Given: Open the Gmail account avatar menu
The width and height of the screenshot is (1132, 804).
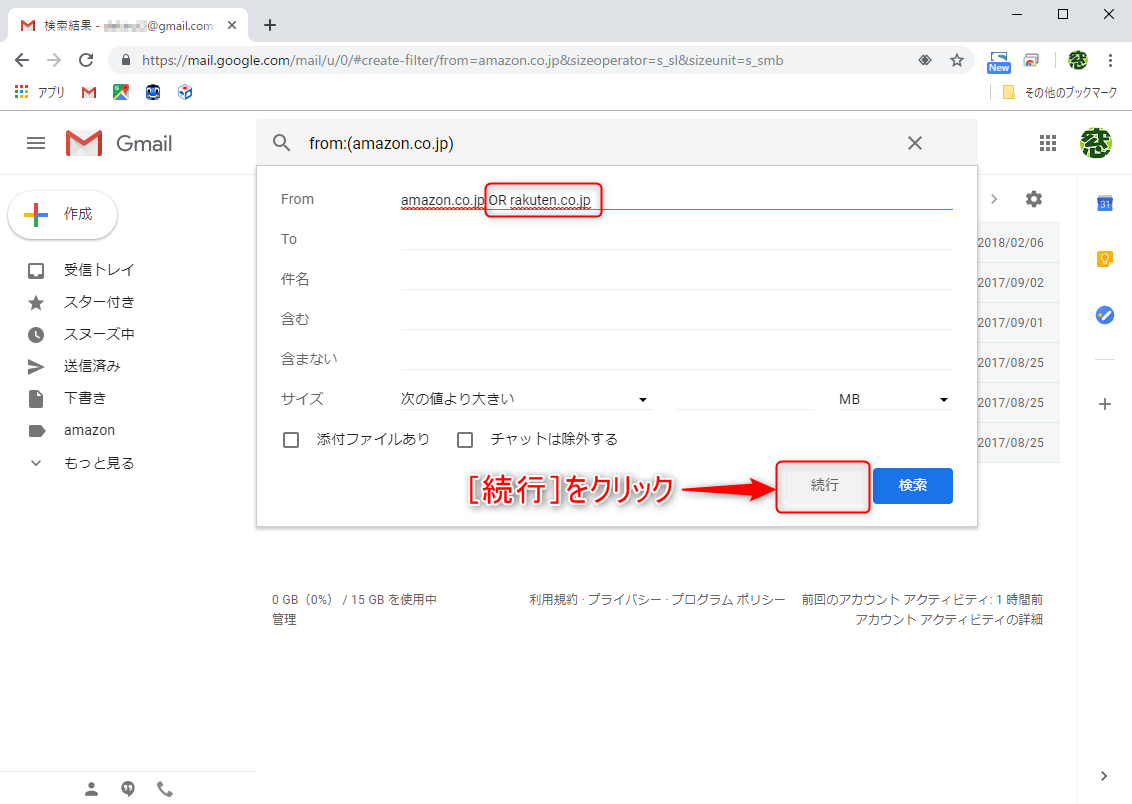Looking at the screenshot, I should [x=1097, y=143].
